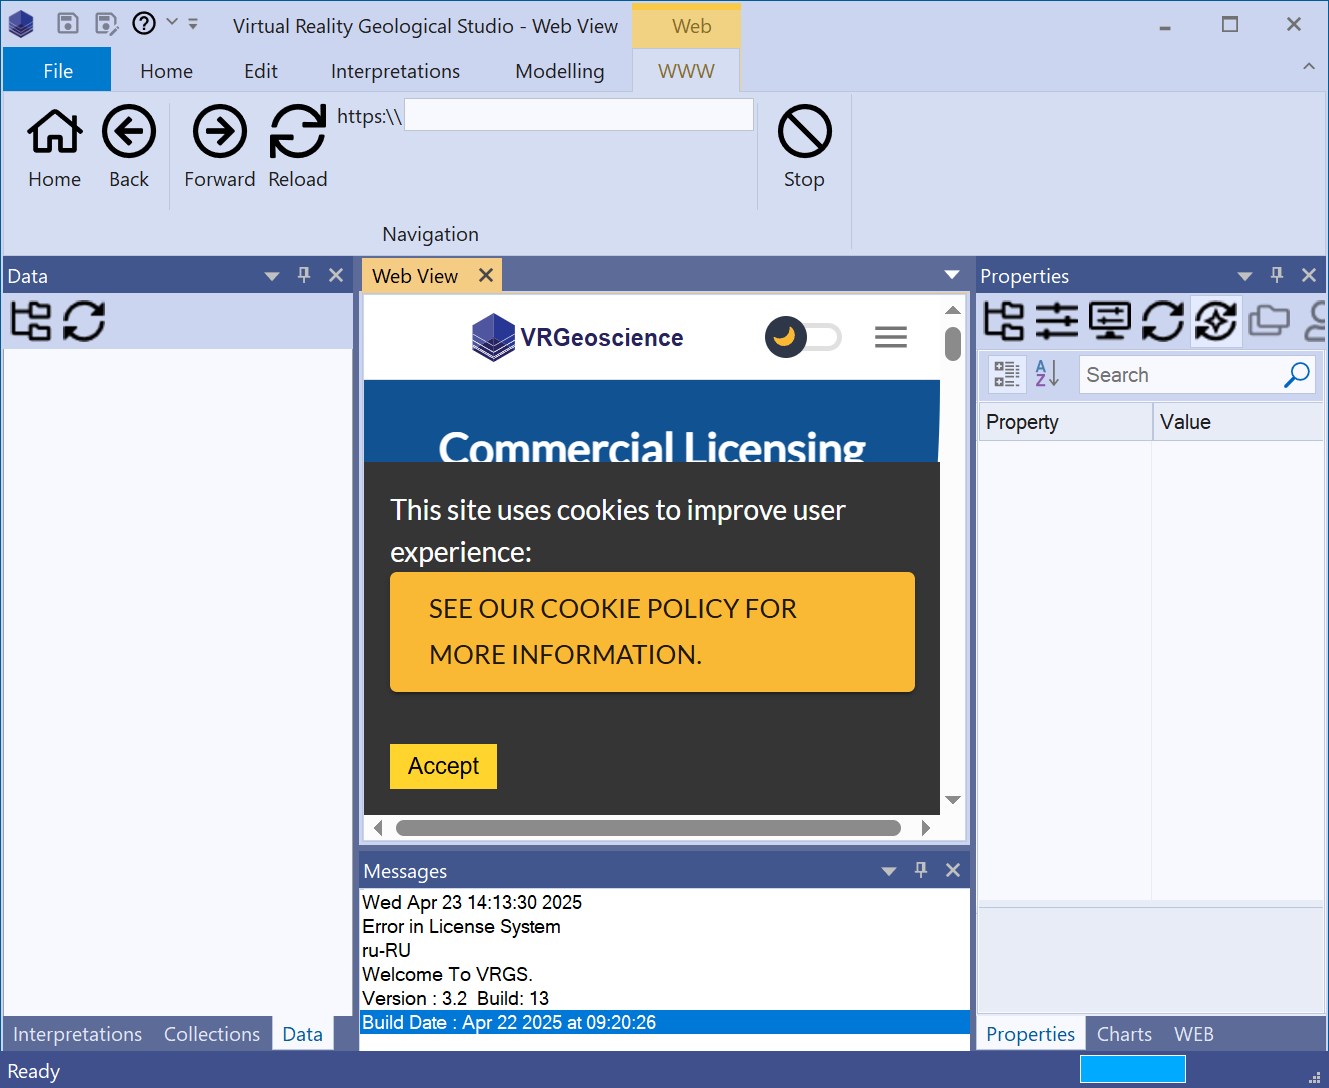
Task: Select the Web View document tab
Action: pyautogui.click(x=415, y=276)
